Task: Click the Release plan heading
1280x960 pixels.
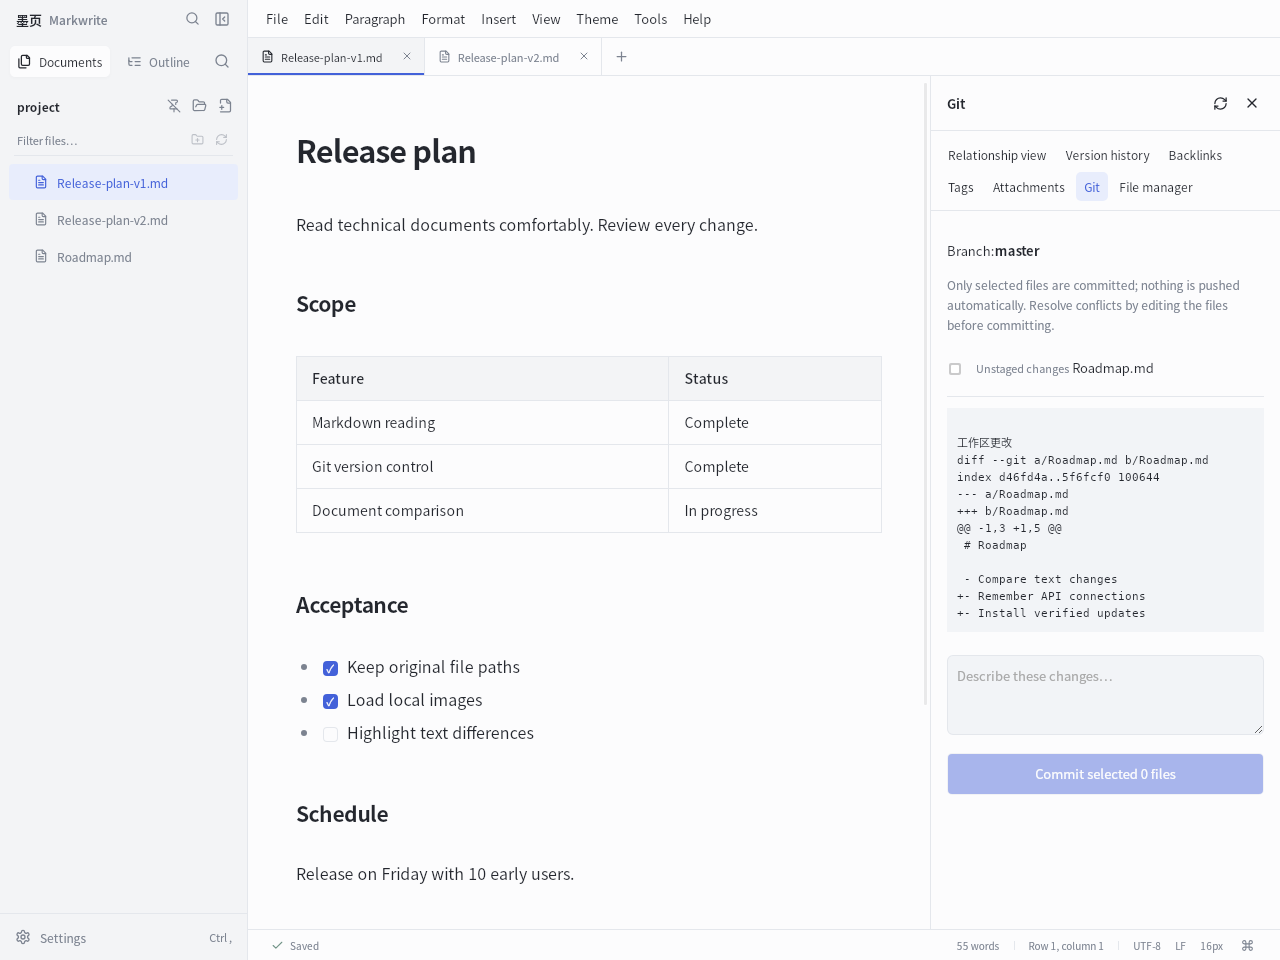Action: pos(386,152)
